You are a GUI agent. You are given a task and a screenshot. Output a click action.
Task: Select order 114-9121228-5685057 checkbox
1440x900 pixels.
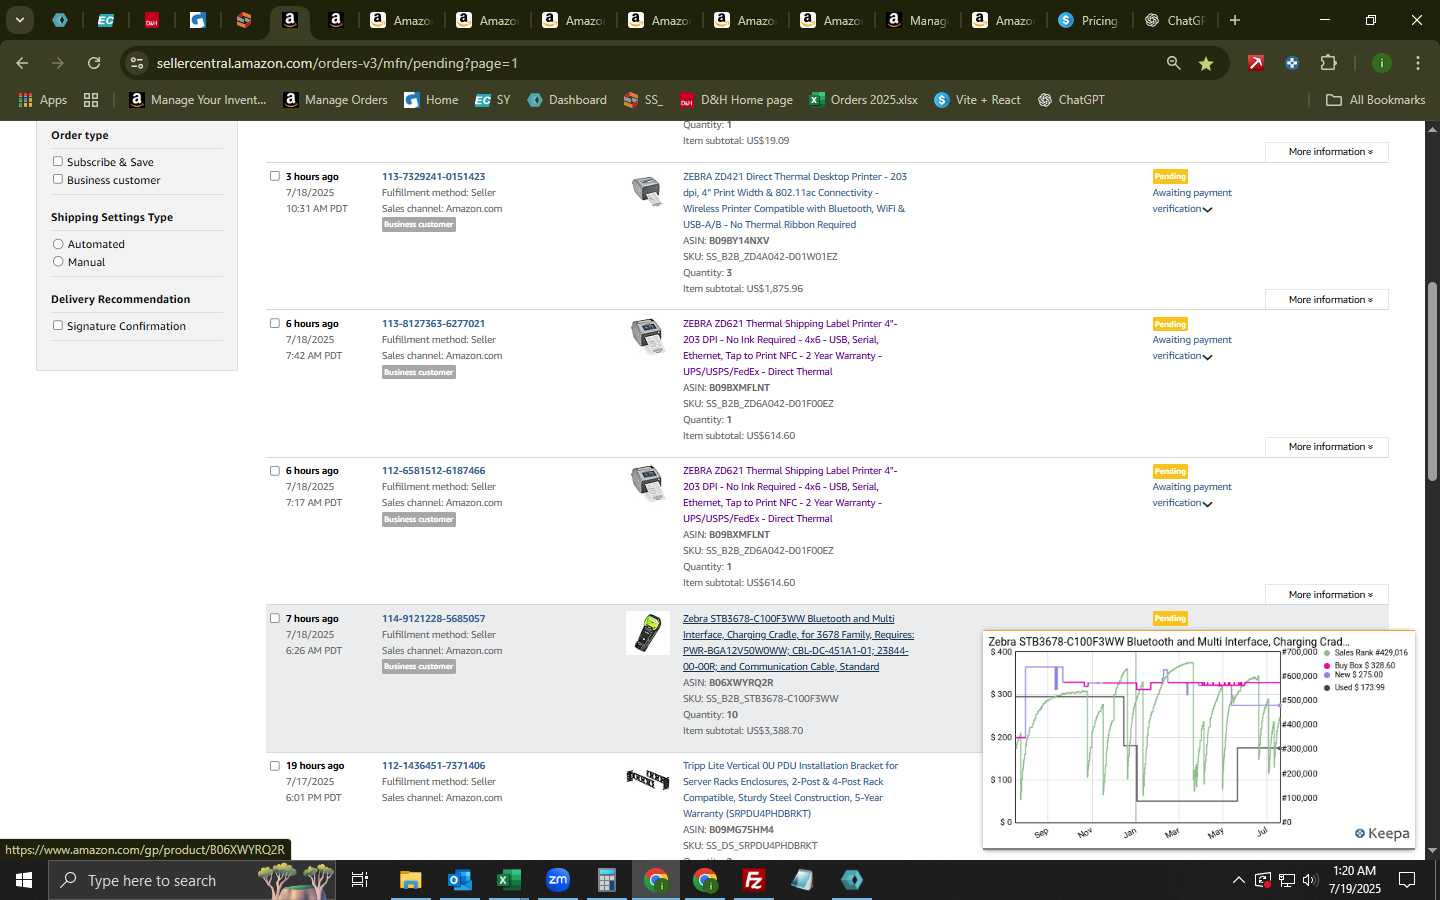coord(275,618)
